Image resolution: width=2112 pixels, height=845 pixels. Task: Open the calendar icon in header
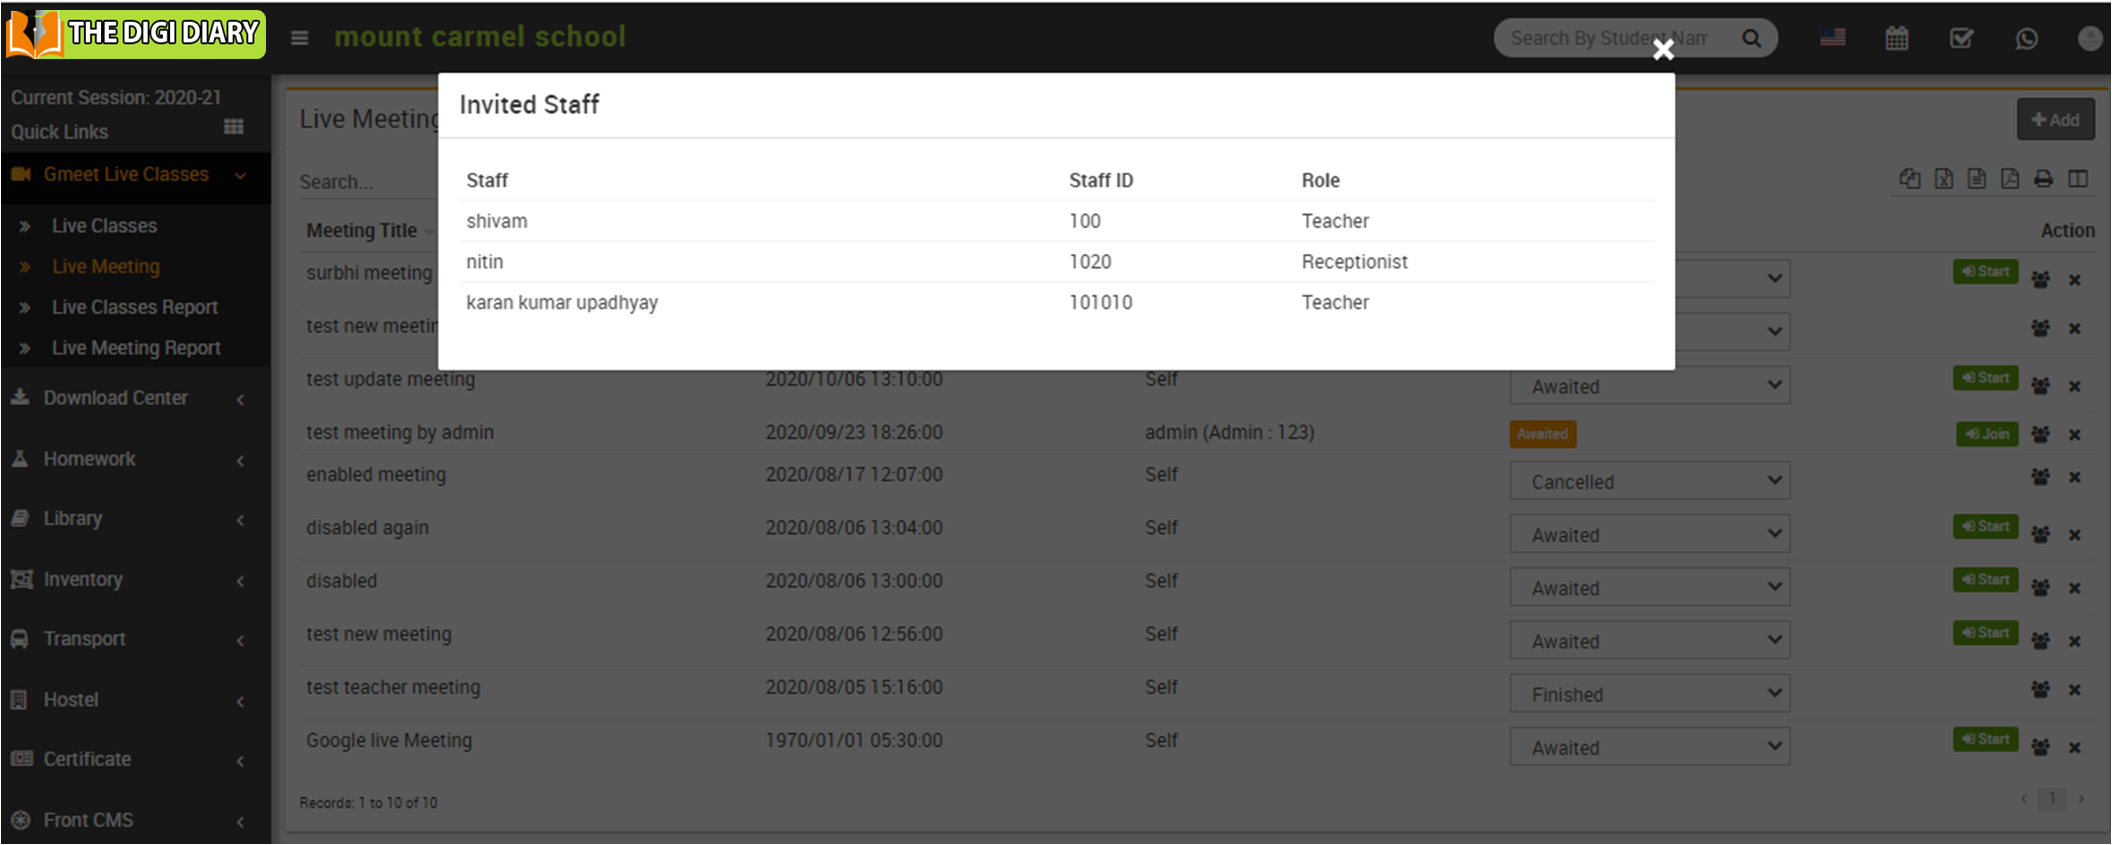tap(1896, 39)
